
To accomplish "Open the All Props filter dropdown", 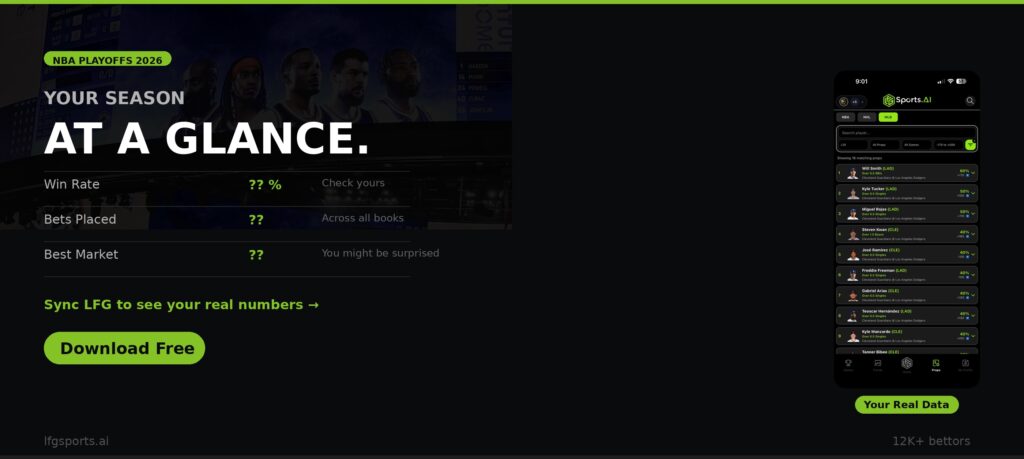I will coord(885,145).
